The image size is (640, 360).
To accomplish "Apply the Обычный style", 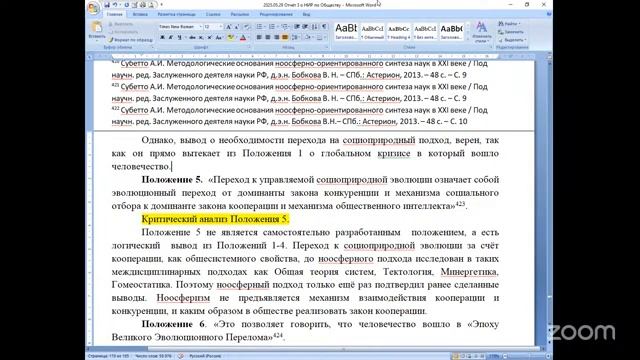I will pos(372,31).
